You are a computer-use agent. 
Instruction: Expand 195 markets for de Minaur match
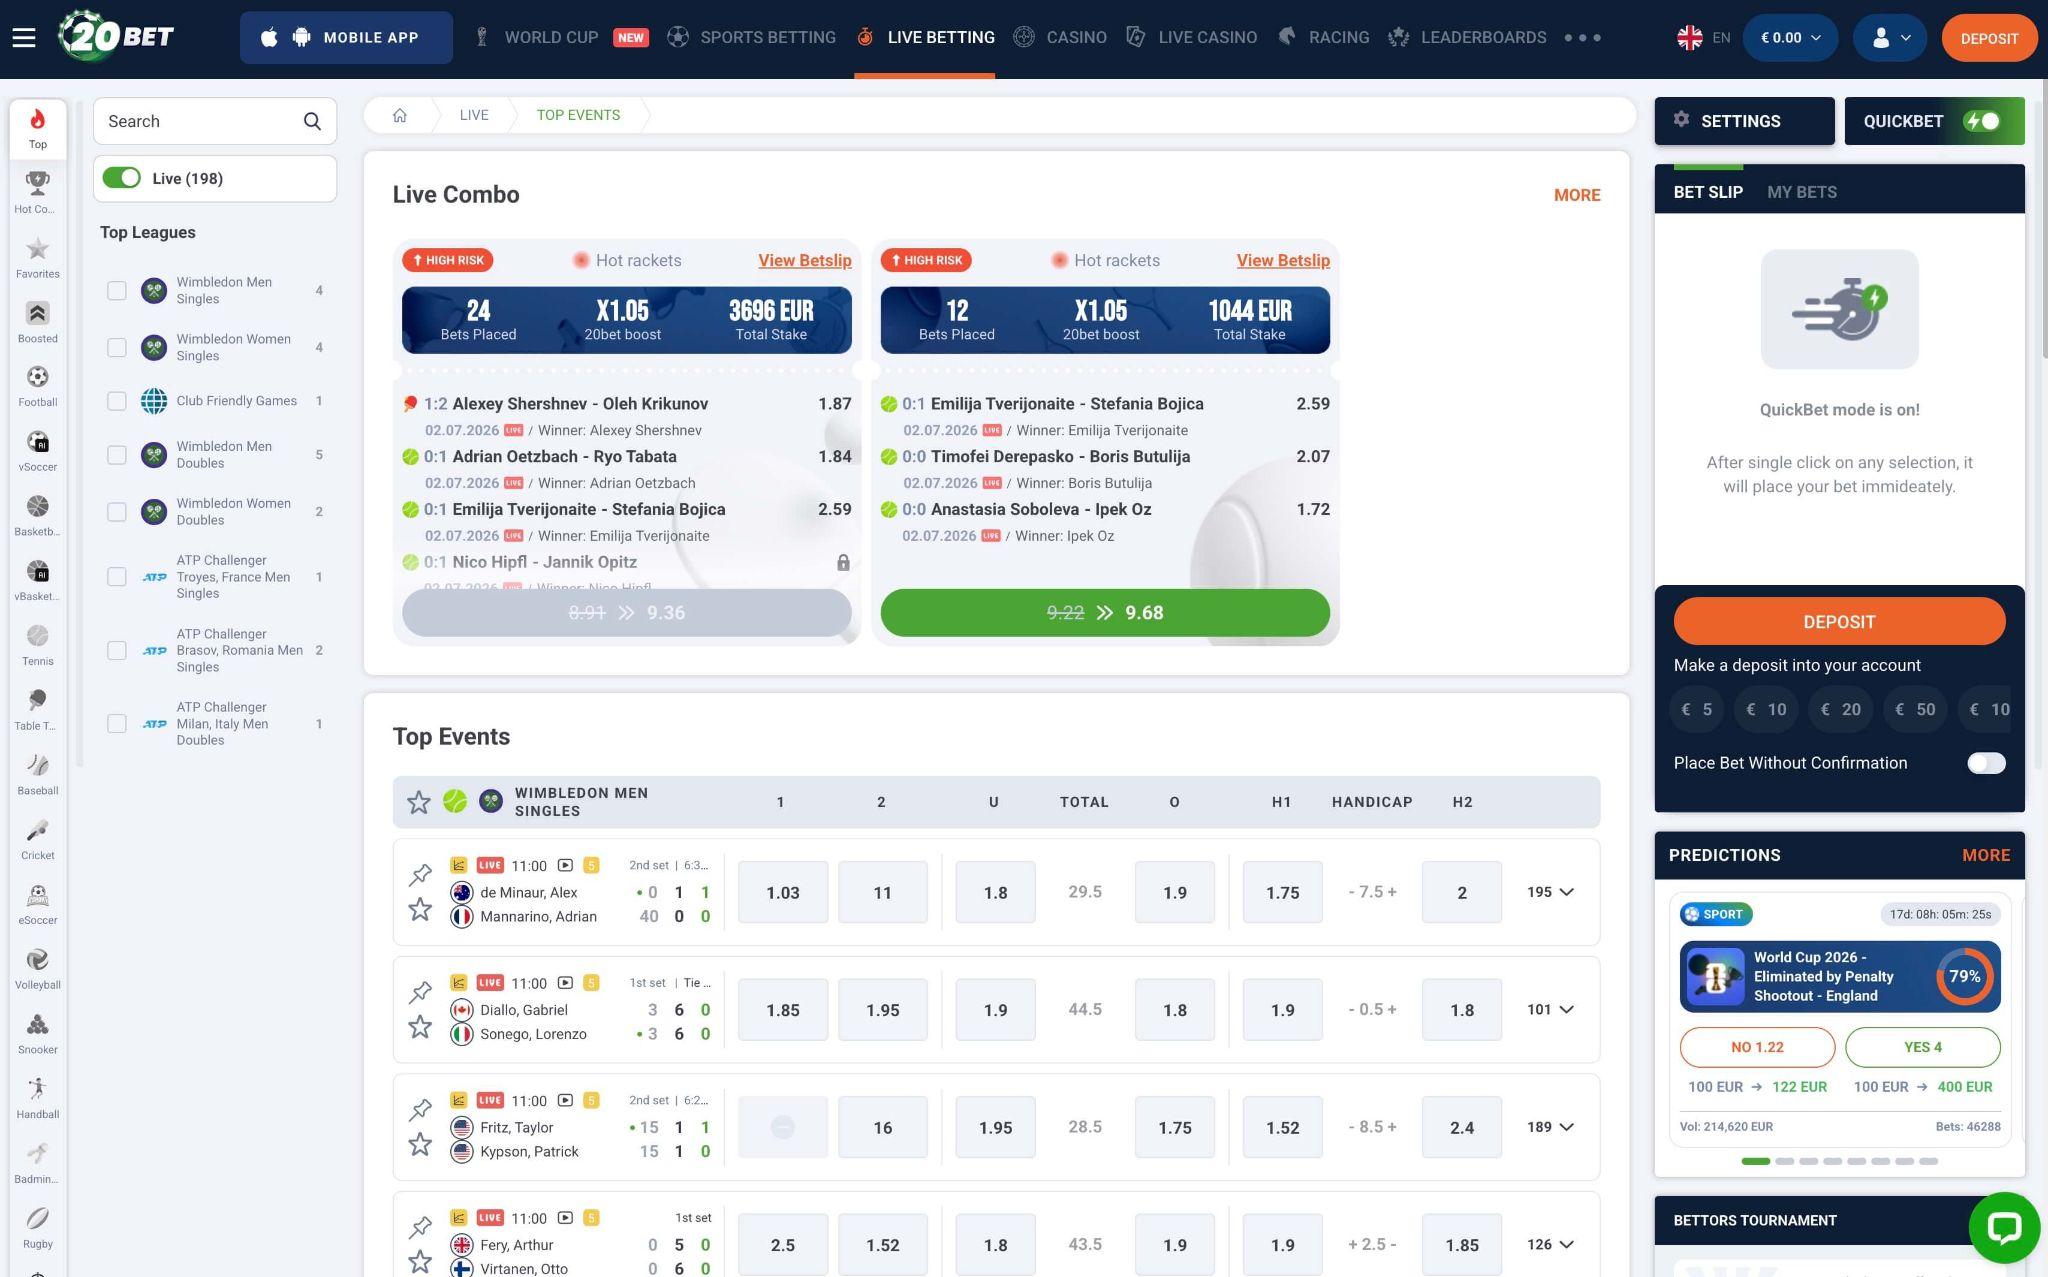click(1550, 892)
